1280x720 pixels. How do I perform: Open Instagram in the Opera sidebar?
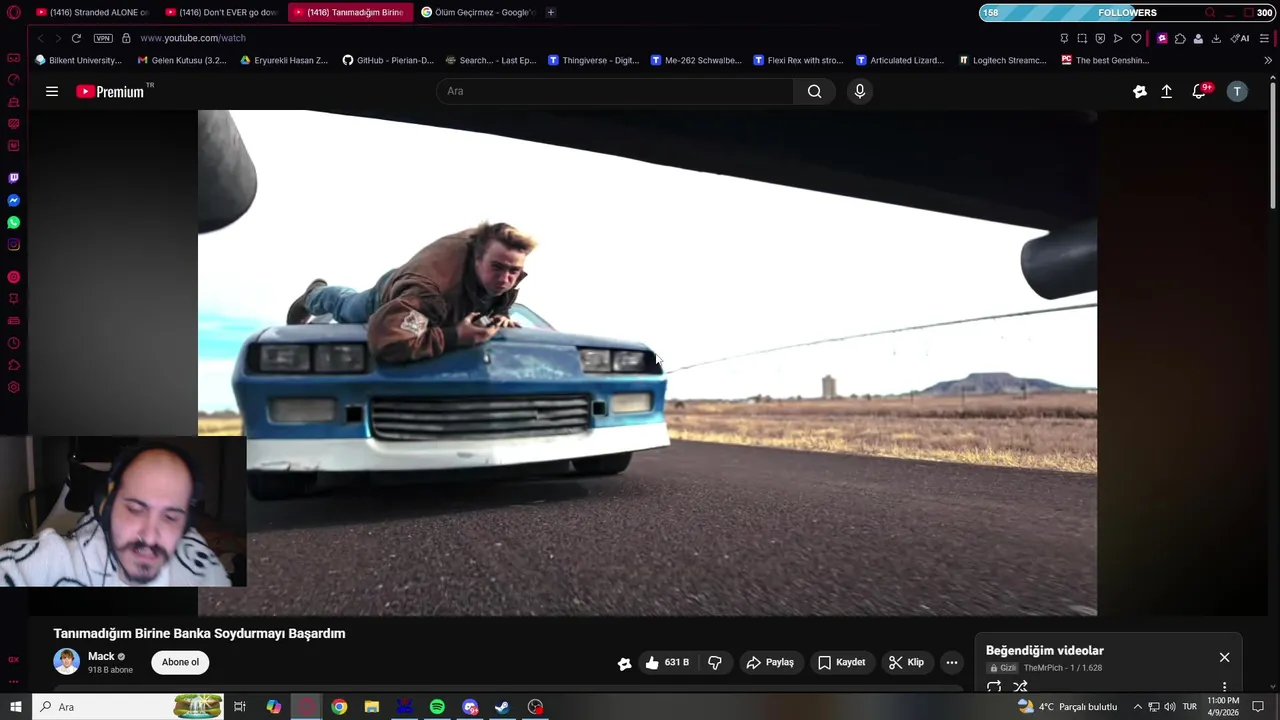(x=13, y=244)
